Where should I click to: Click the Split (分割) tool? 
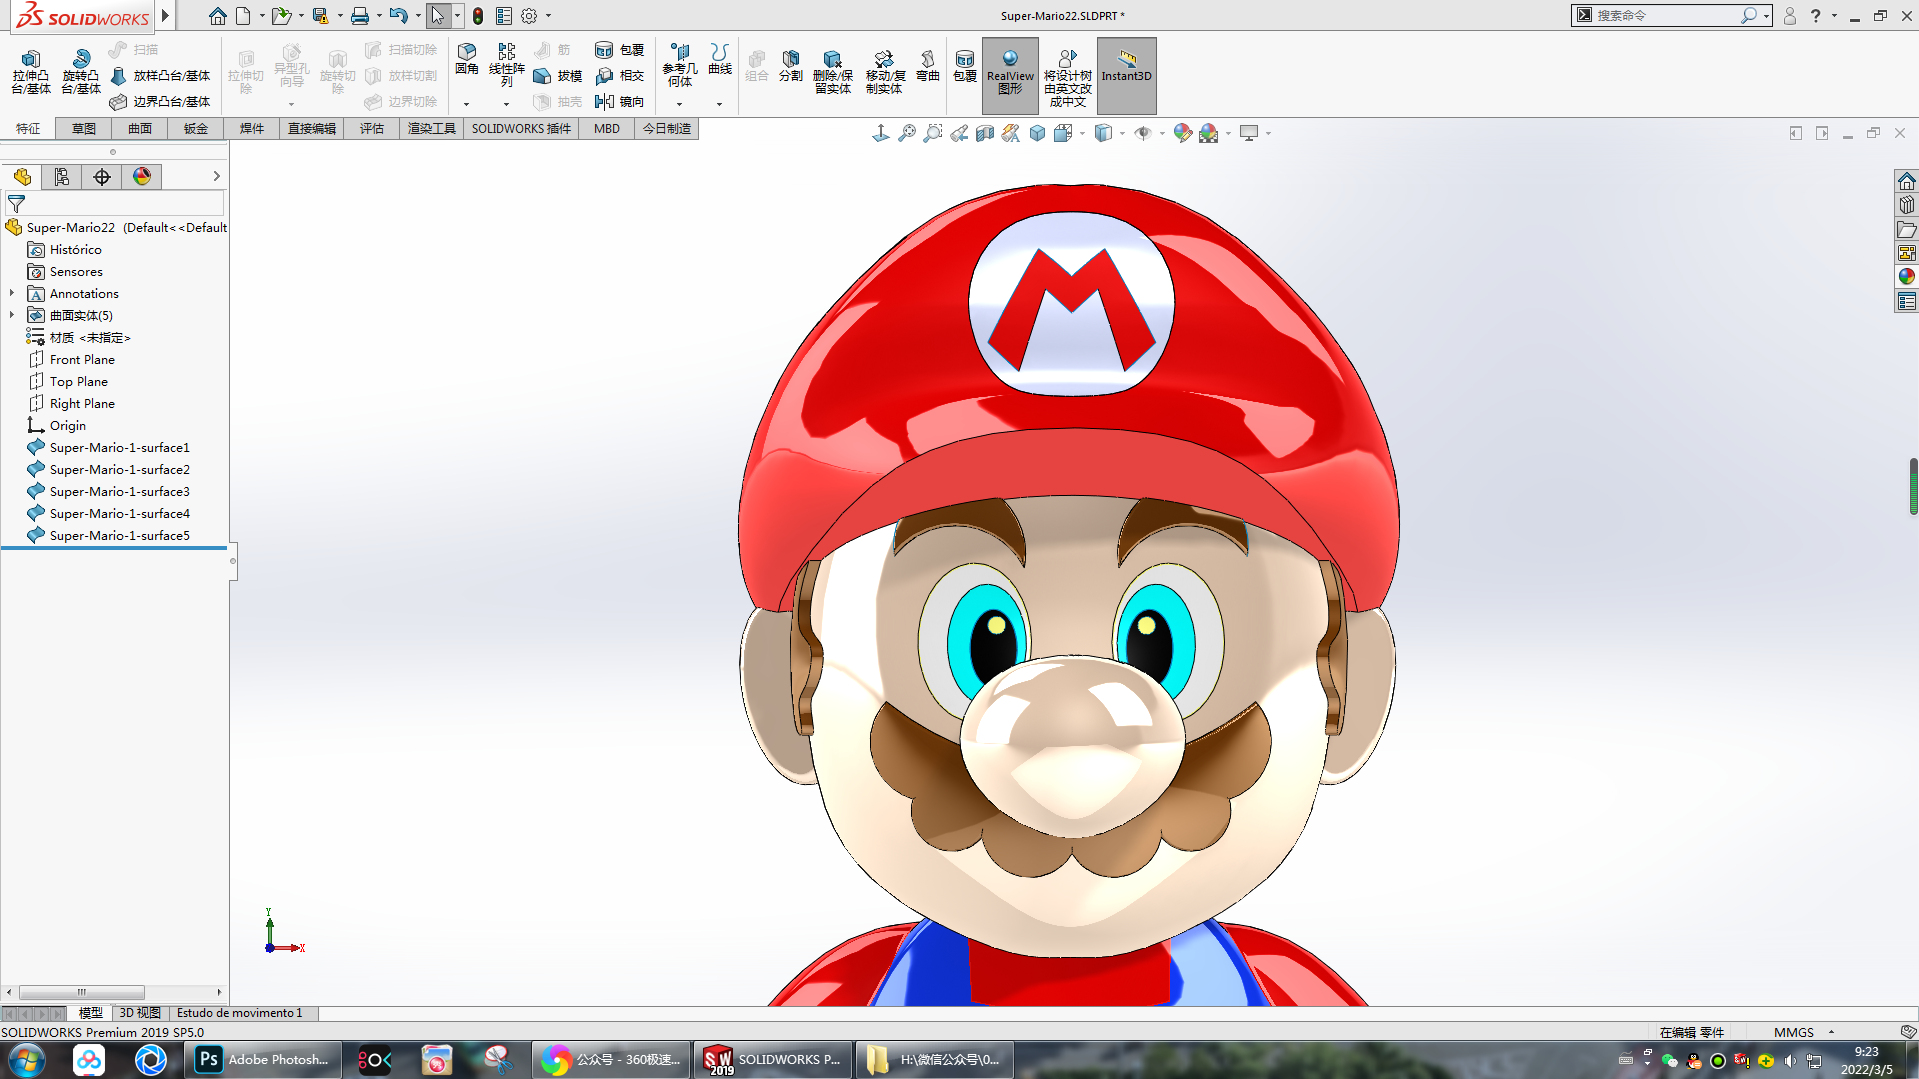pos(791,66)
